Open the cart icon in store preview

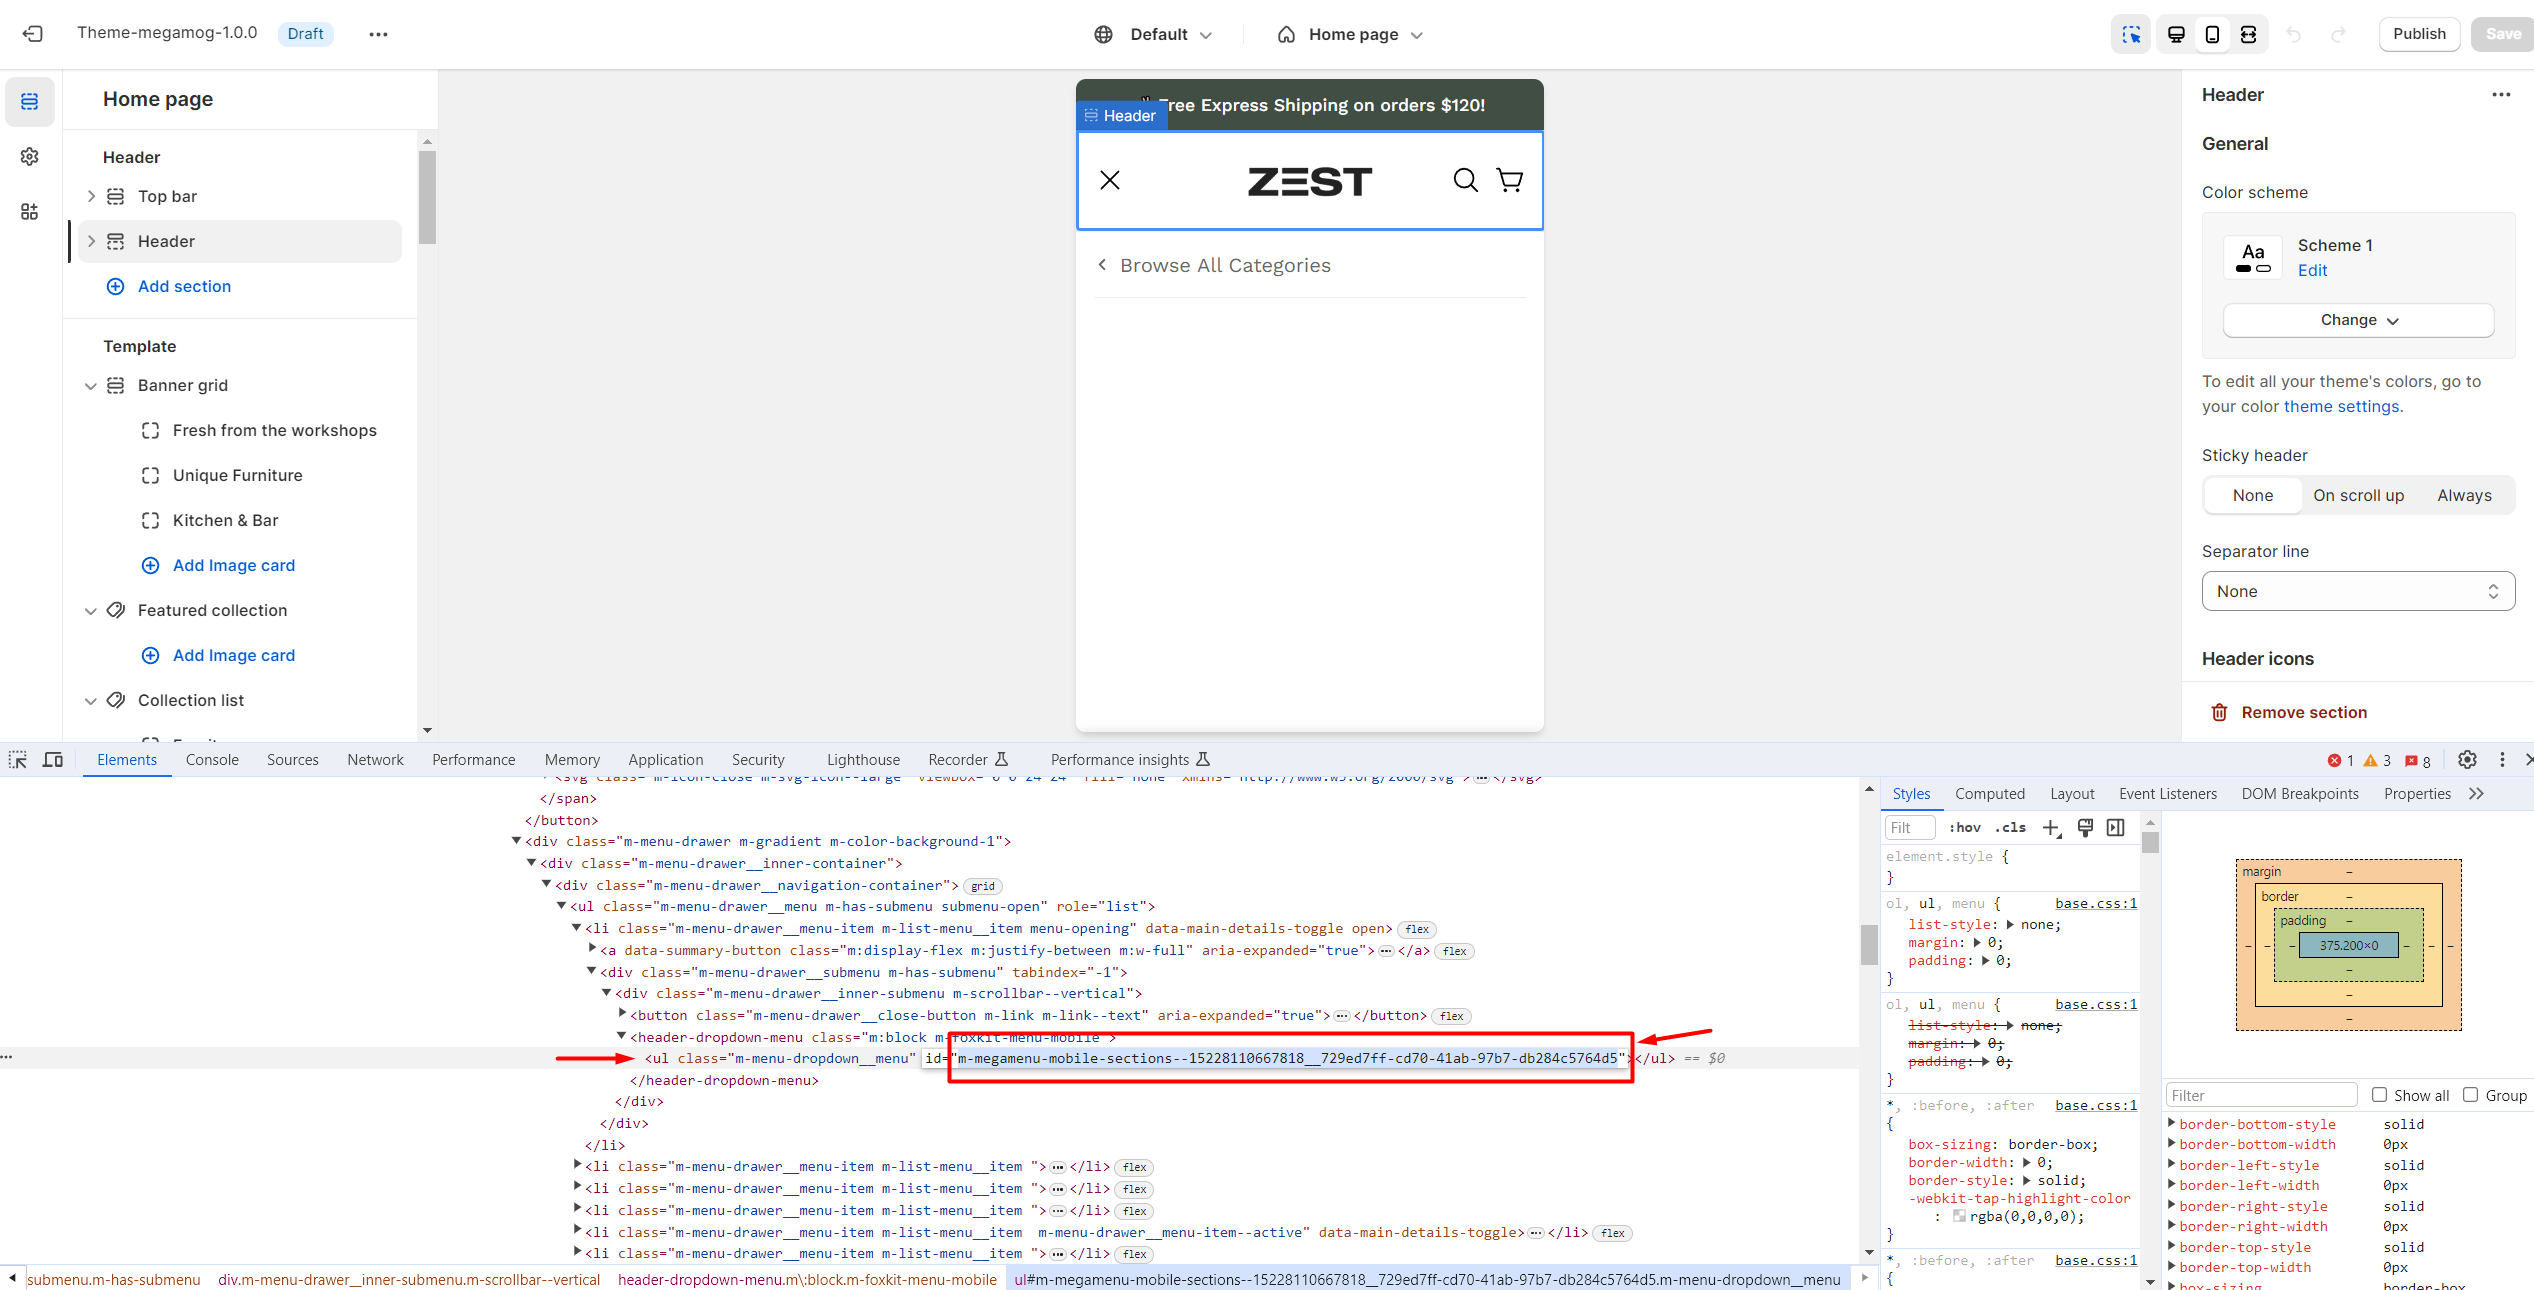point(1510,180)
